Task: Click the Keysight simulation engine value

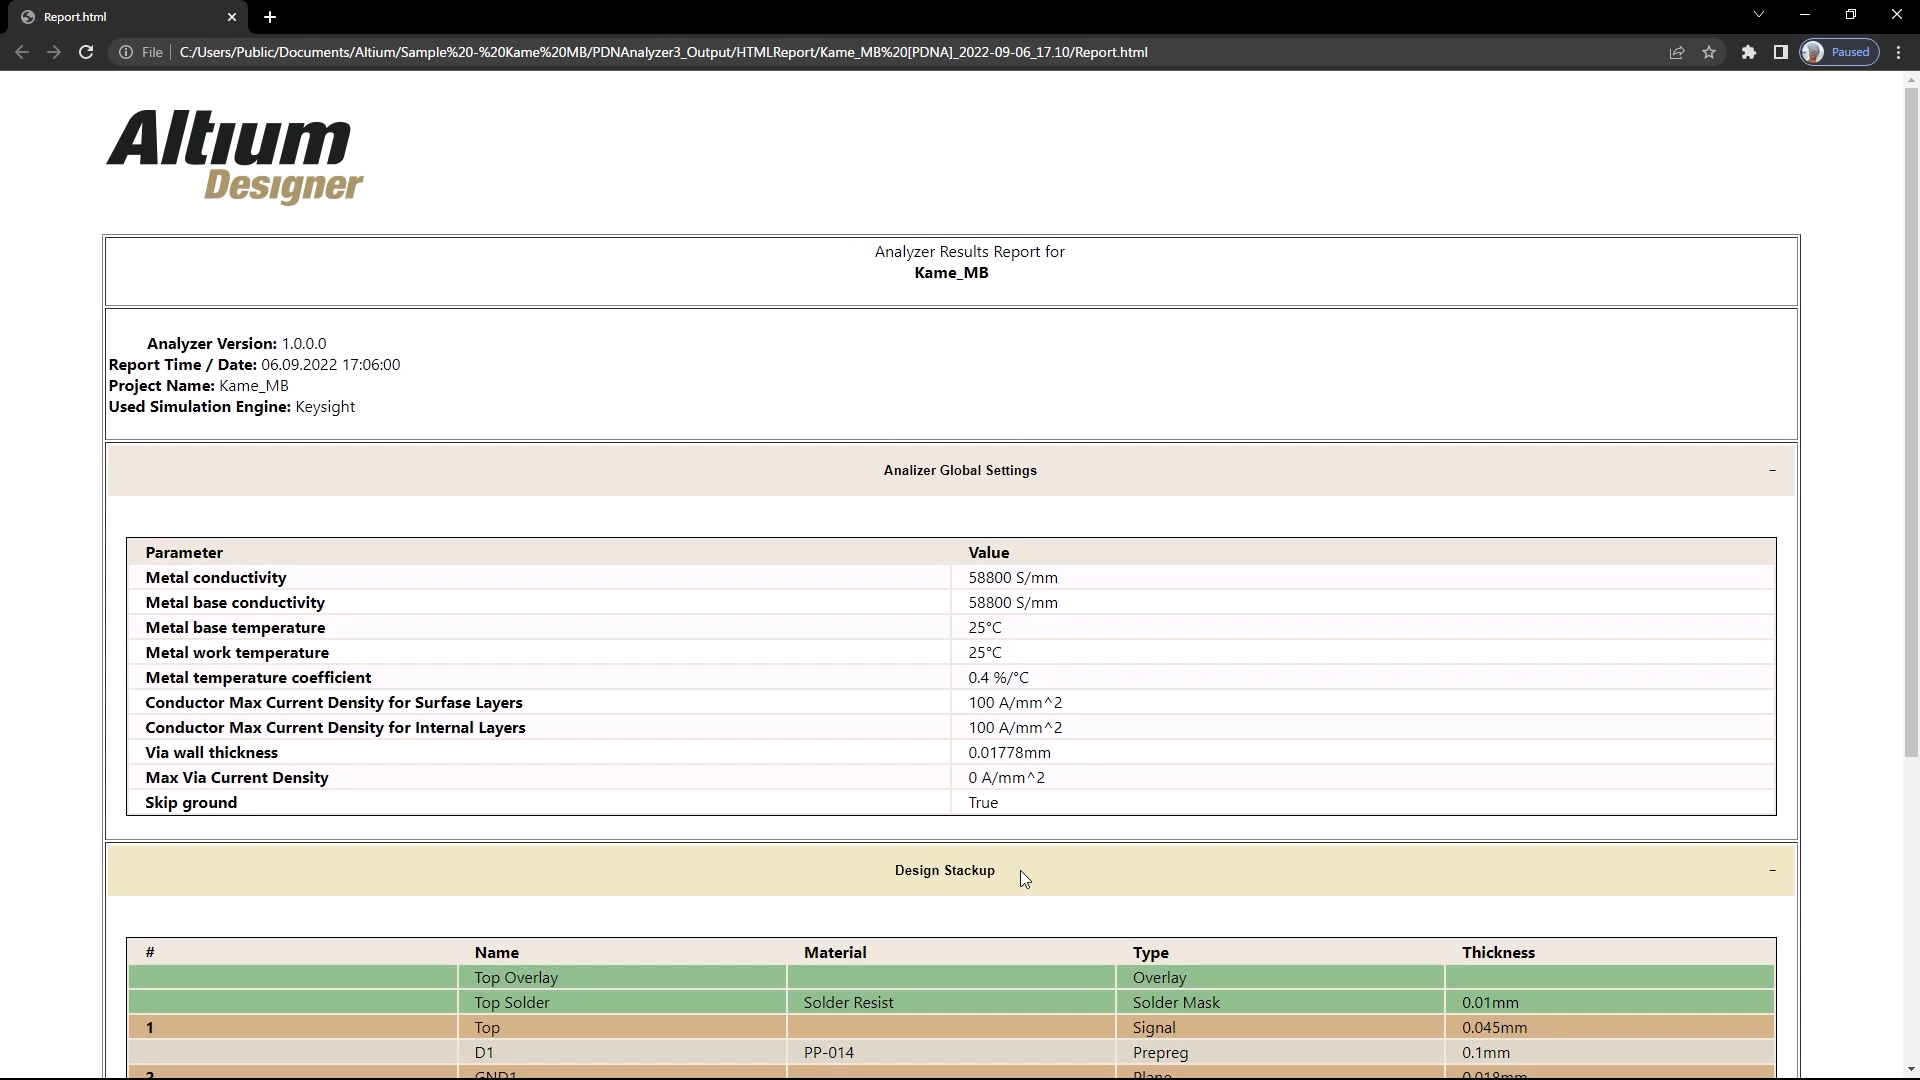Action: 325,406
